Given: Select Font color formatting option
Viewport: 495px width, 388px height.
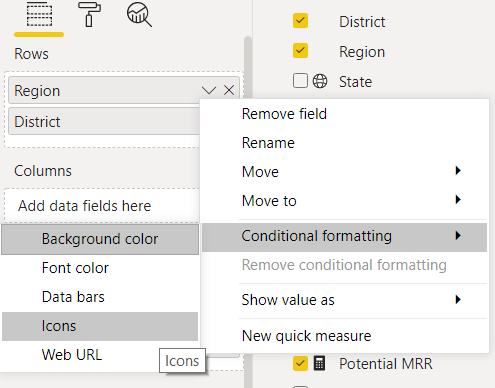Looking at the screenshot, I should (100, 268).
